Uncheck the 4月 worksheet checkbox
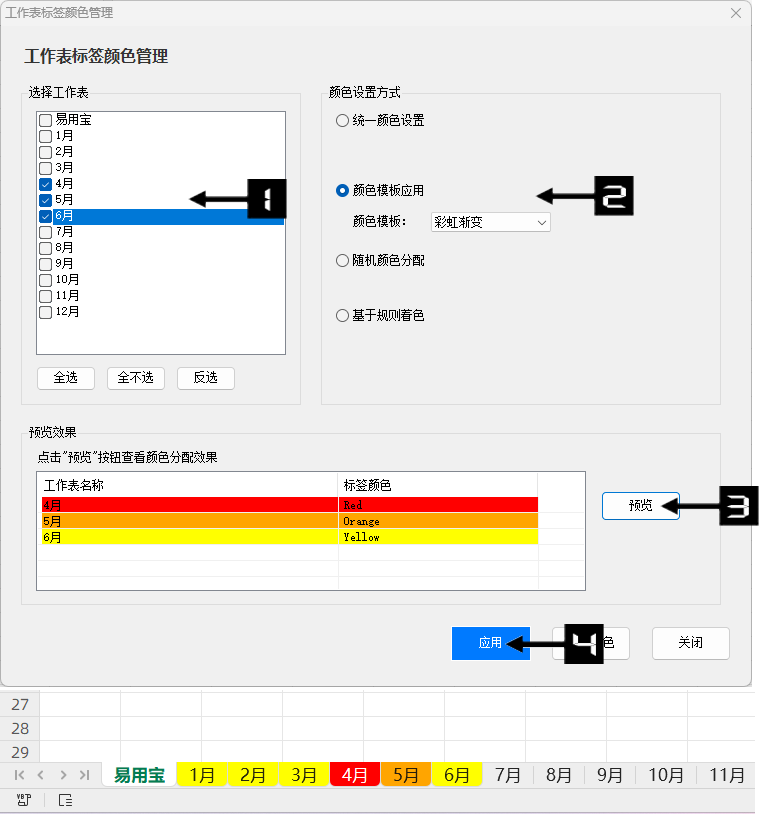 (x=46, y=184)
